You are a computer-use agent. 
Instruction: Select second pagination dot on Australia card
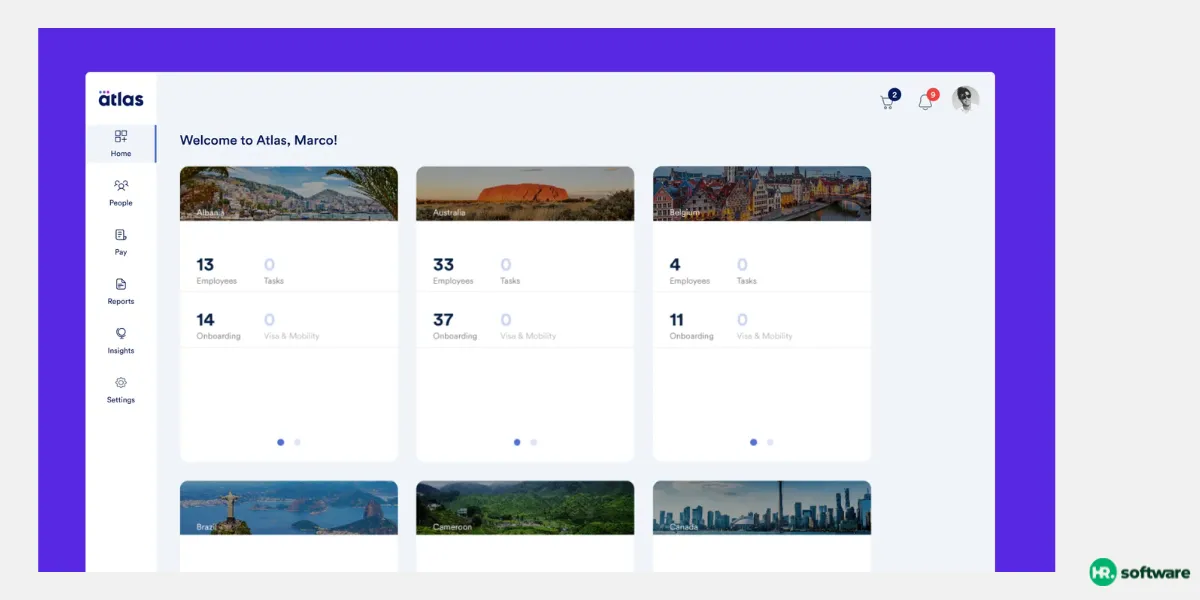(x=534, y=442)
